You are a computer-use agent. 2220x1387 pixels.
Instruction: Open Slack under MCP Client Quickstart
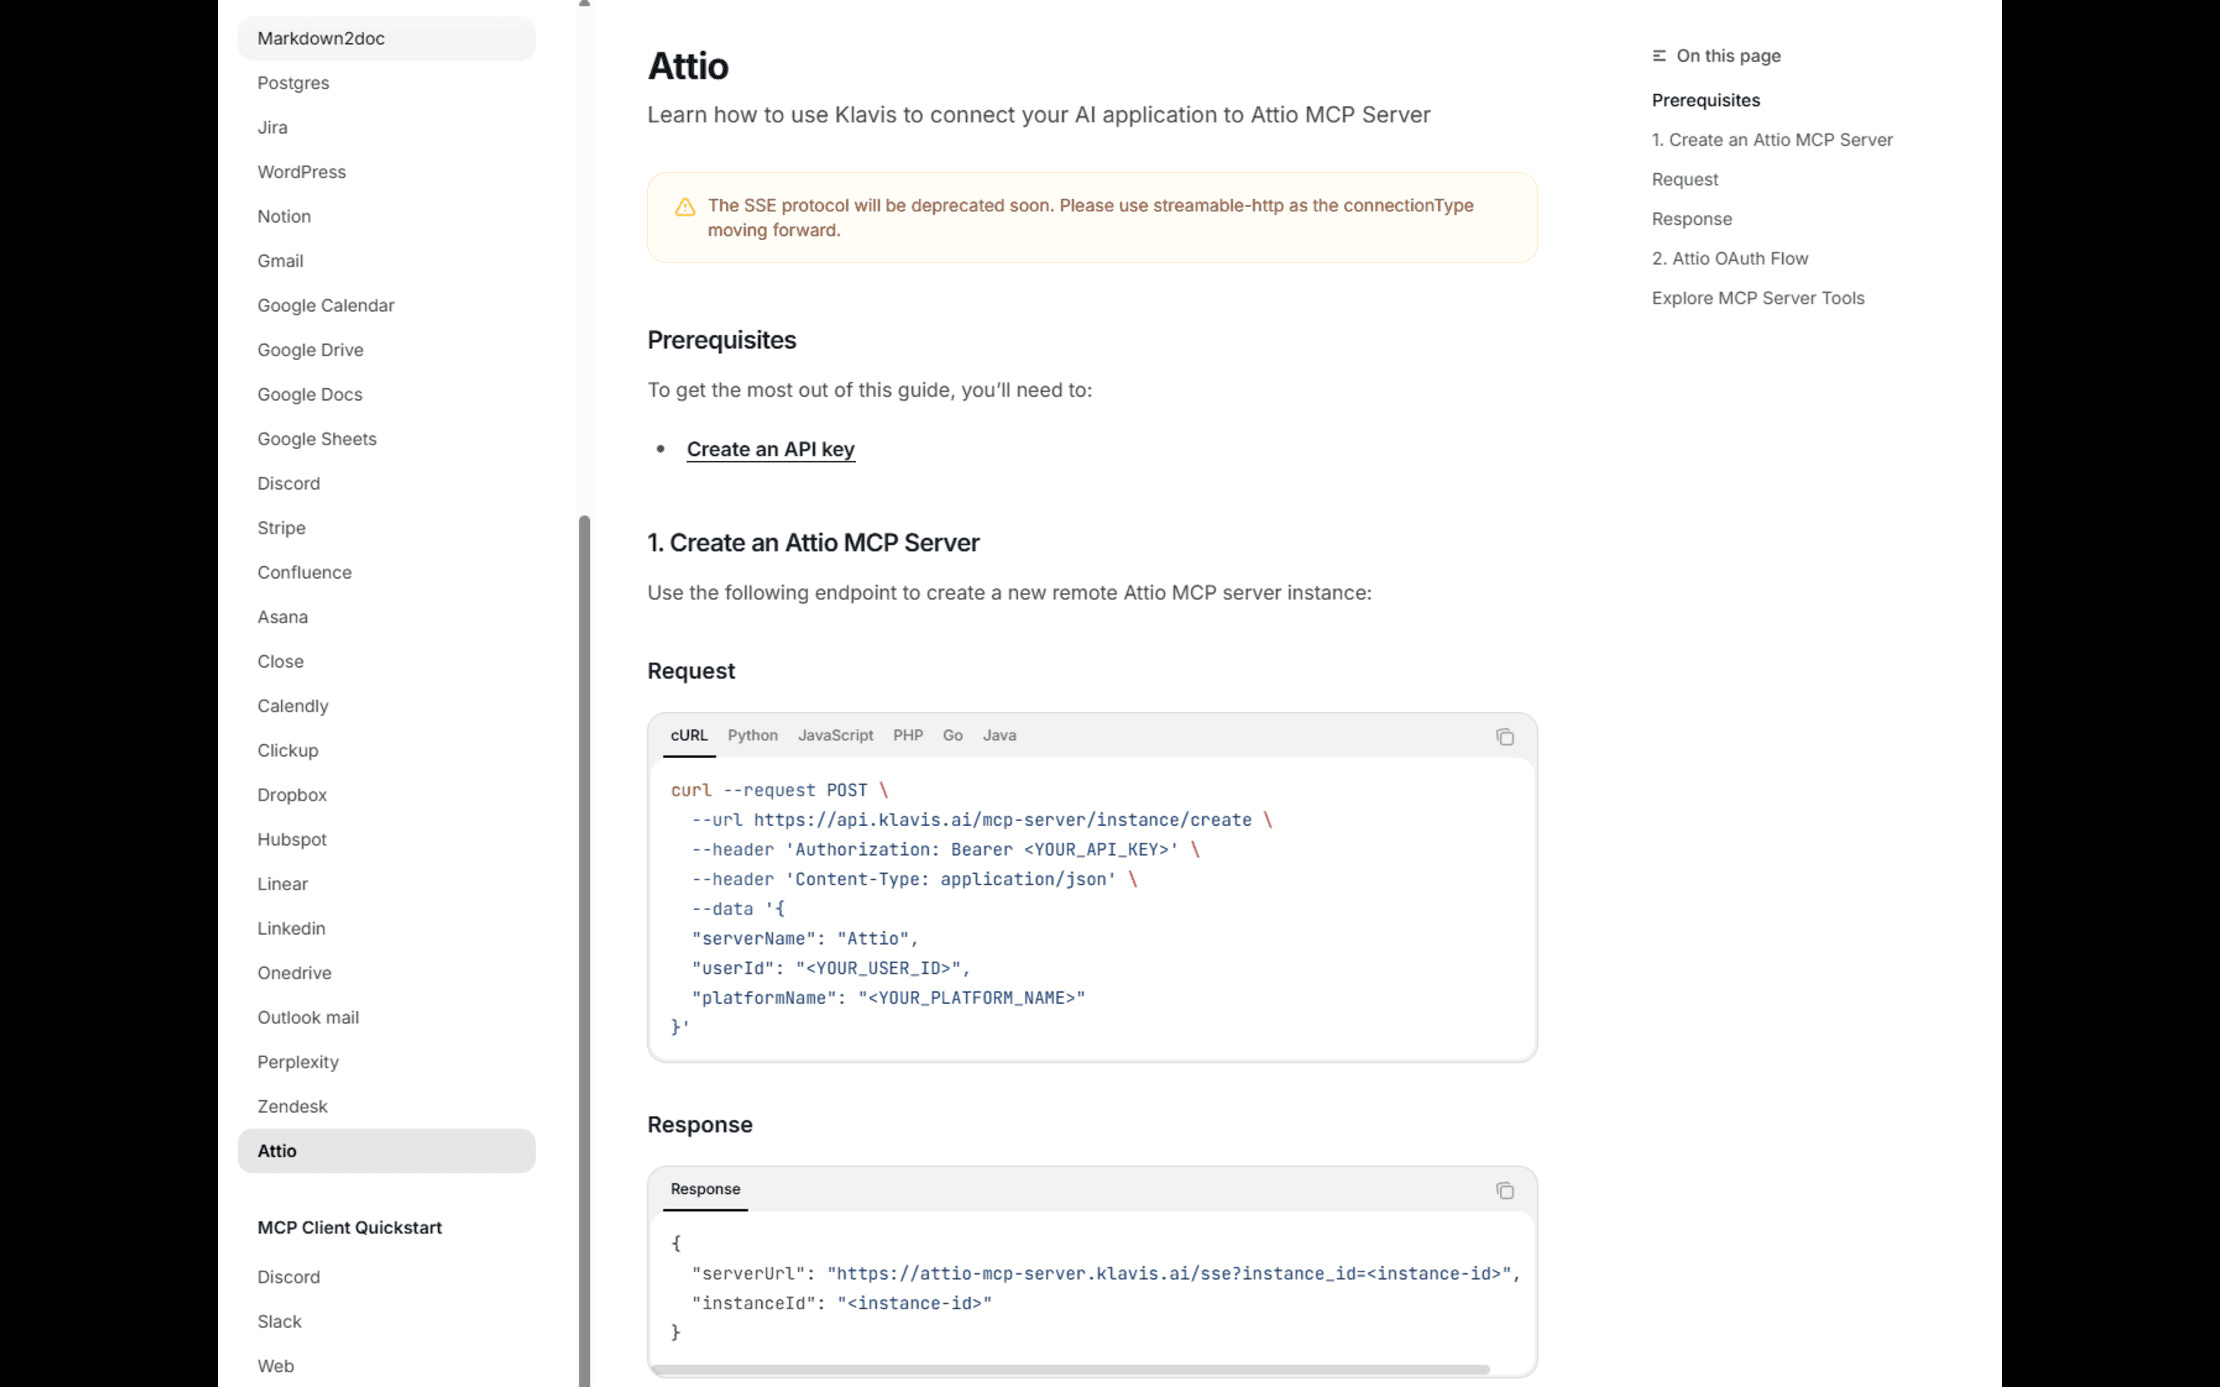pyautogui.click(x=279, y=1321)
